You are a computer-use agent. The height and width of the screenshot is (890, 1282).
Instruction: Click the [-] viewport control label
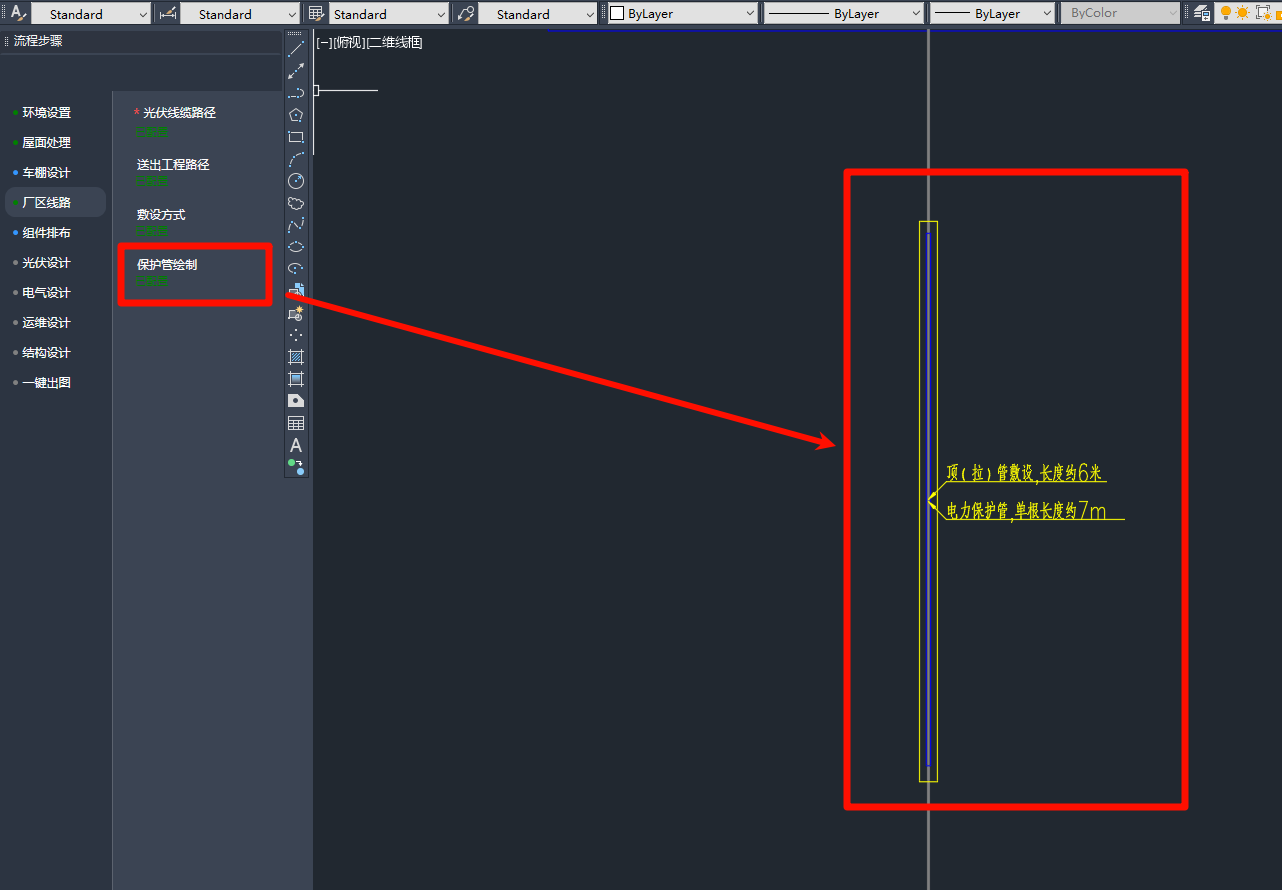pyautogui.click(x=324, y=43)
